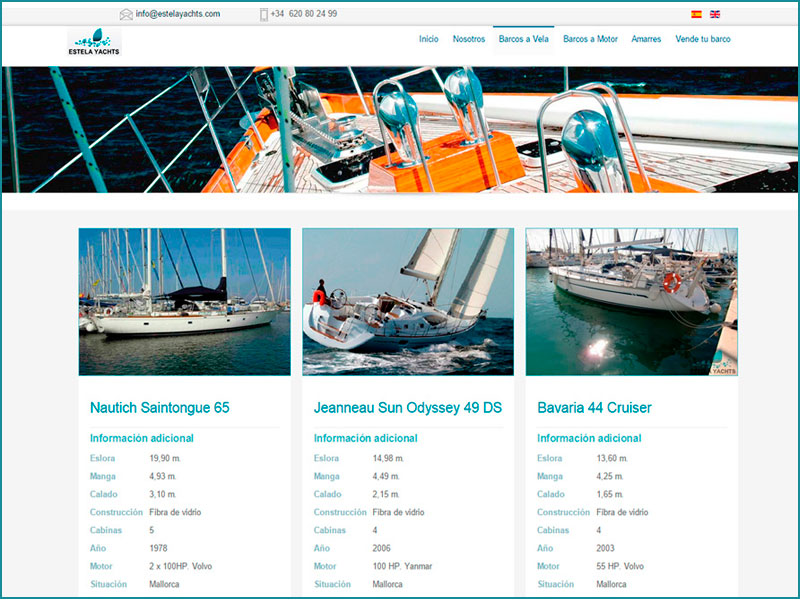Select Información adicional heading under Jeanneau Sun Odyssey
Screen dimensions: 800x600
tap(366, 438)
